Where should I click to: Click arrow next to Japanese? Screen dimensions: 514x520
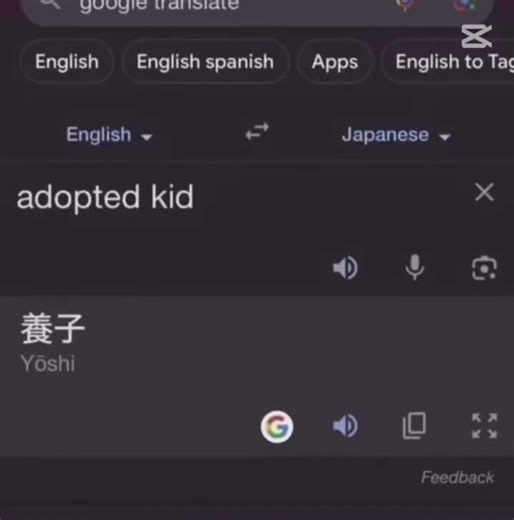coord(445,137)
